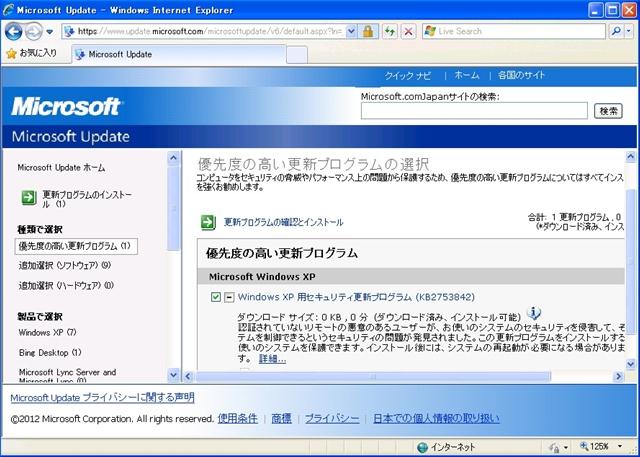Click sidebar scrollbar down arrow
The width and height of the screenshot is (640, 457).
(173, 374)
